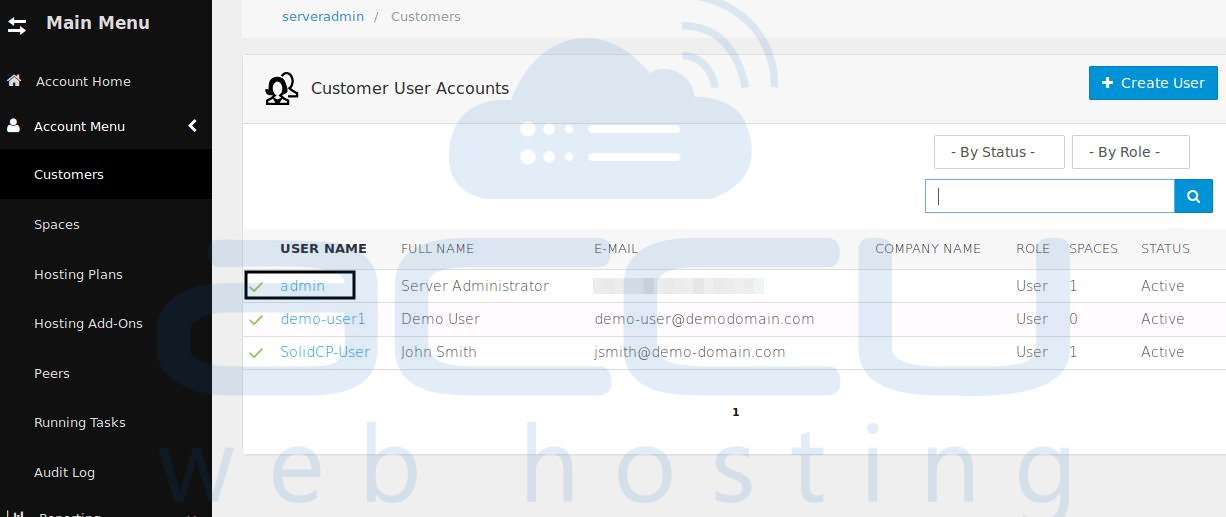The image size is (1226, 517).
Task: Click the E-MAIL column header
Action: pyautogui.click(x=616, y=248)
